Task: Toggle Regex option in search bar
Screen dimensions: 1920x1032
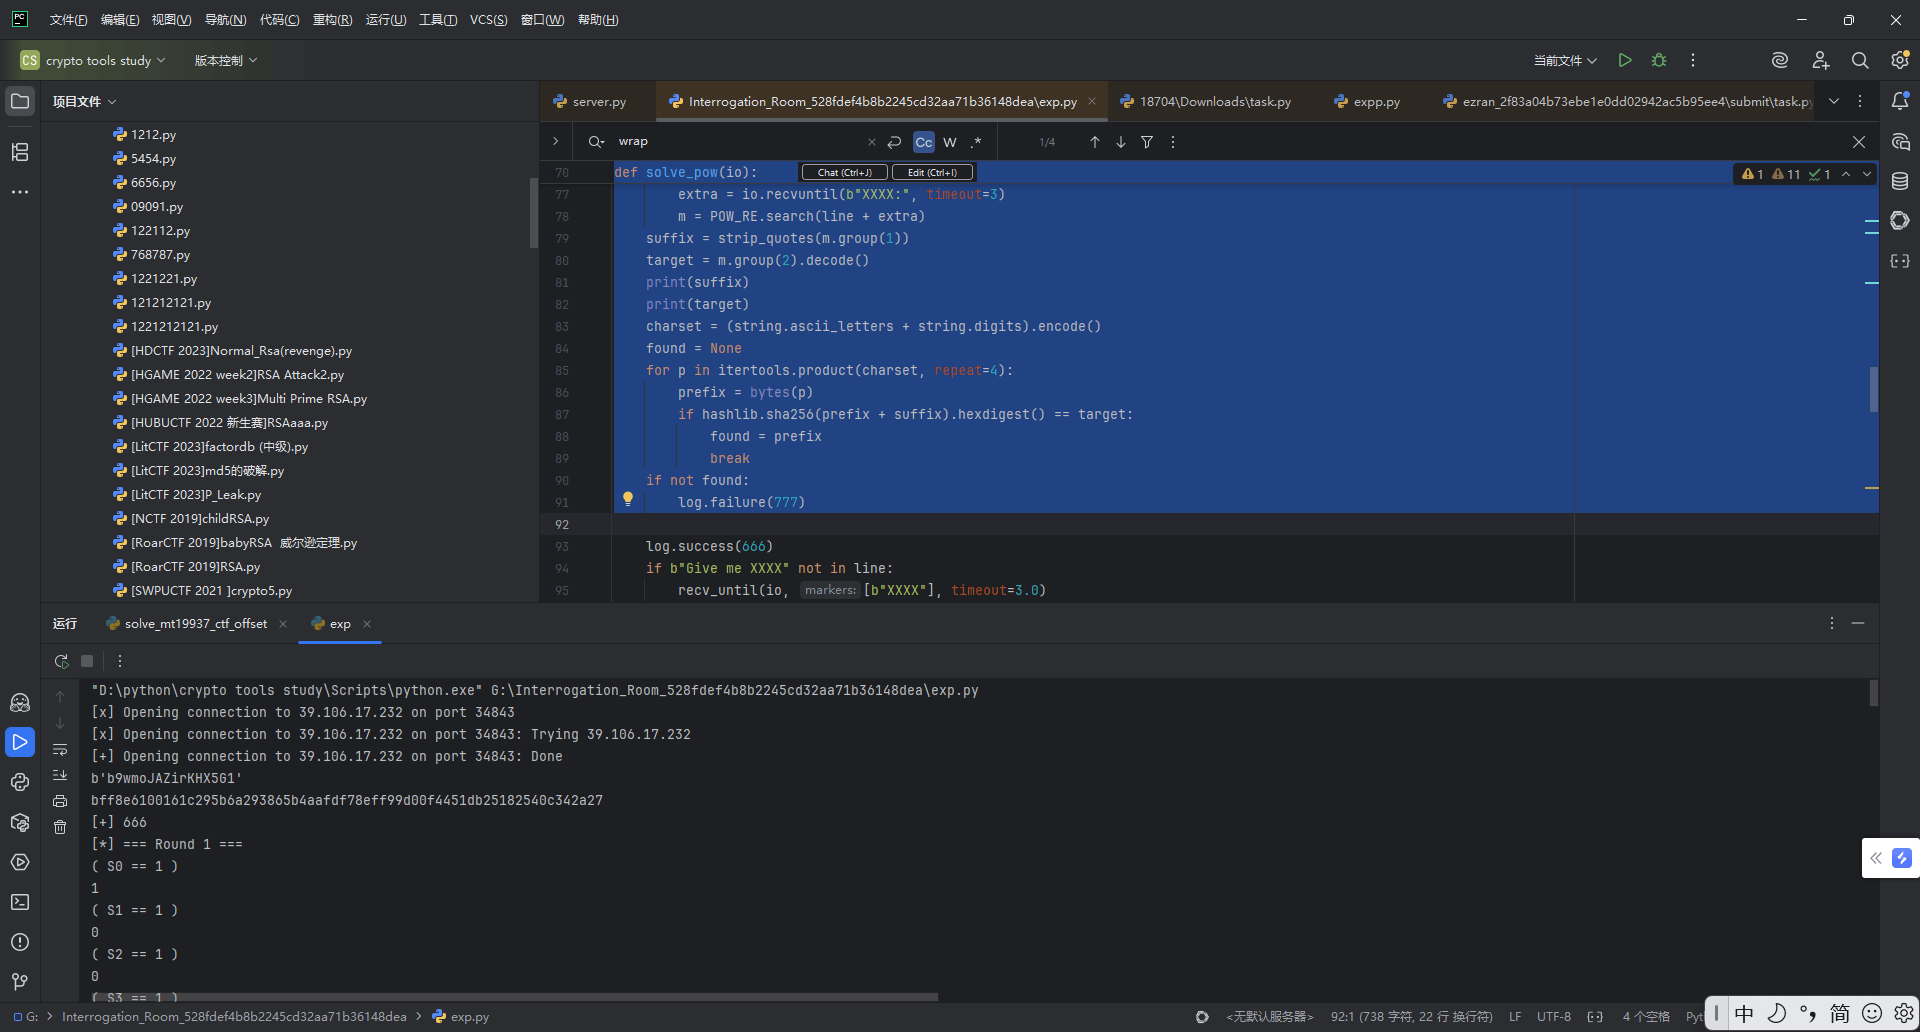Action: pyautogui.click(x=976, y=142)
